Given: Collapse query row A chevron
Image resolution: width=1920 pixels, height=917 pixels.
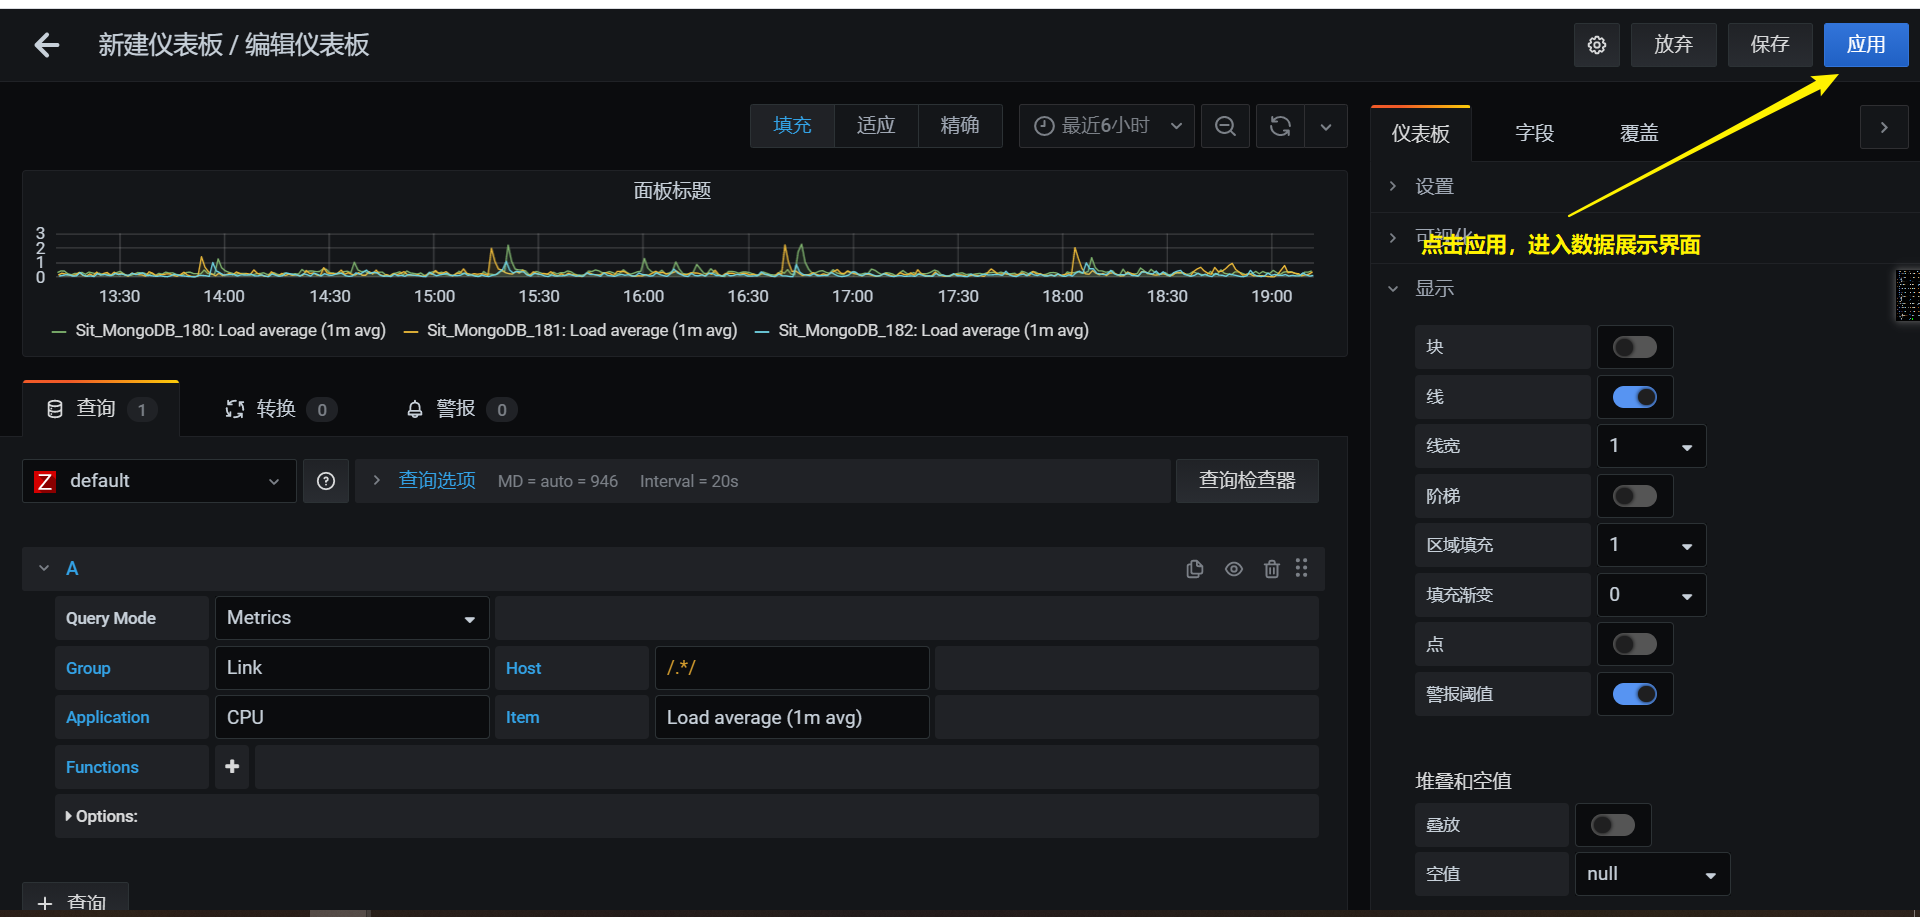Looking at the screenshot, I should point(44,568).
